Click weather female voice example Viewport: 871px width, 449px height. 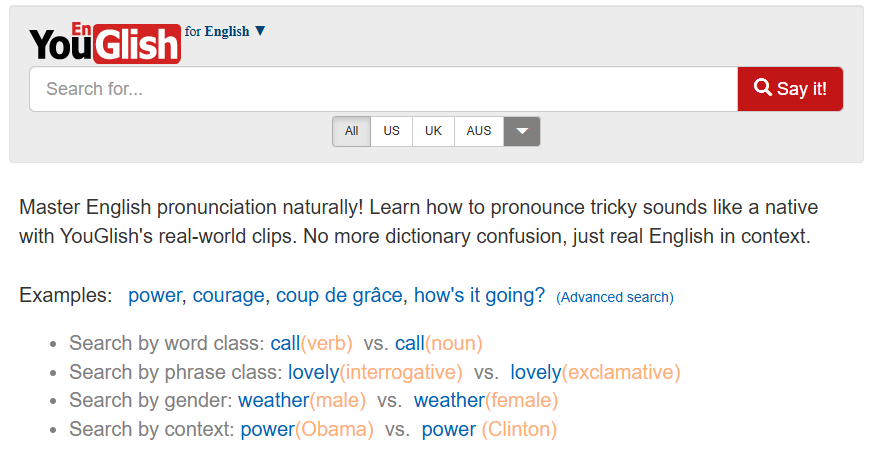click(486, 401)
